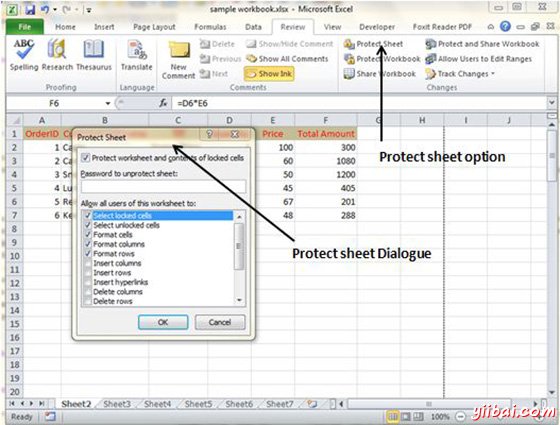
Task: Toggle Format columns checkbox
Action: point(88,244)
